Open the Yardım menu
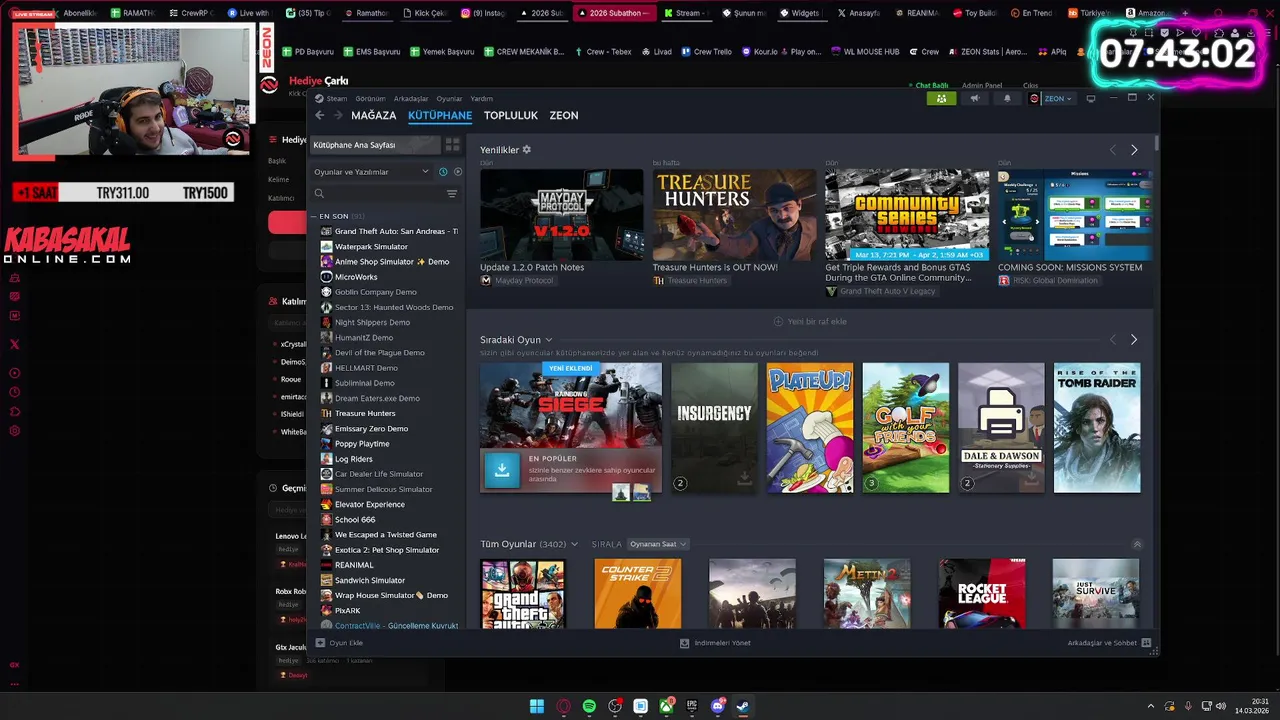This screenshot has width=1280, height=720. point(482,99)
